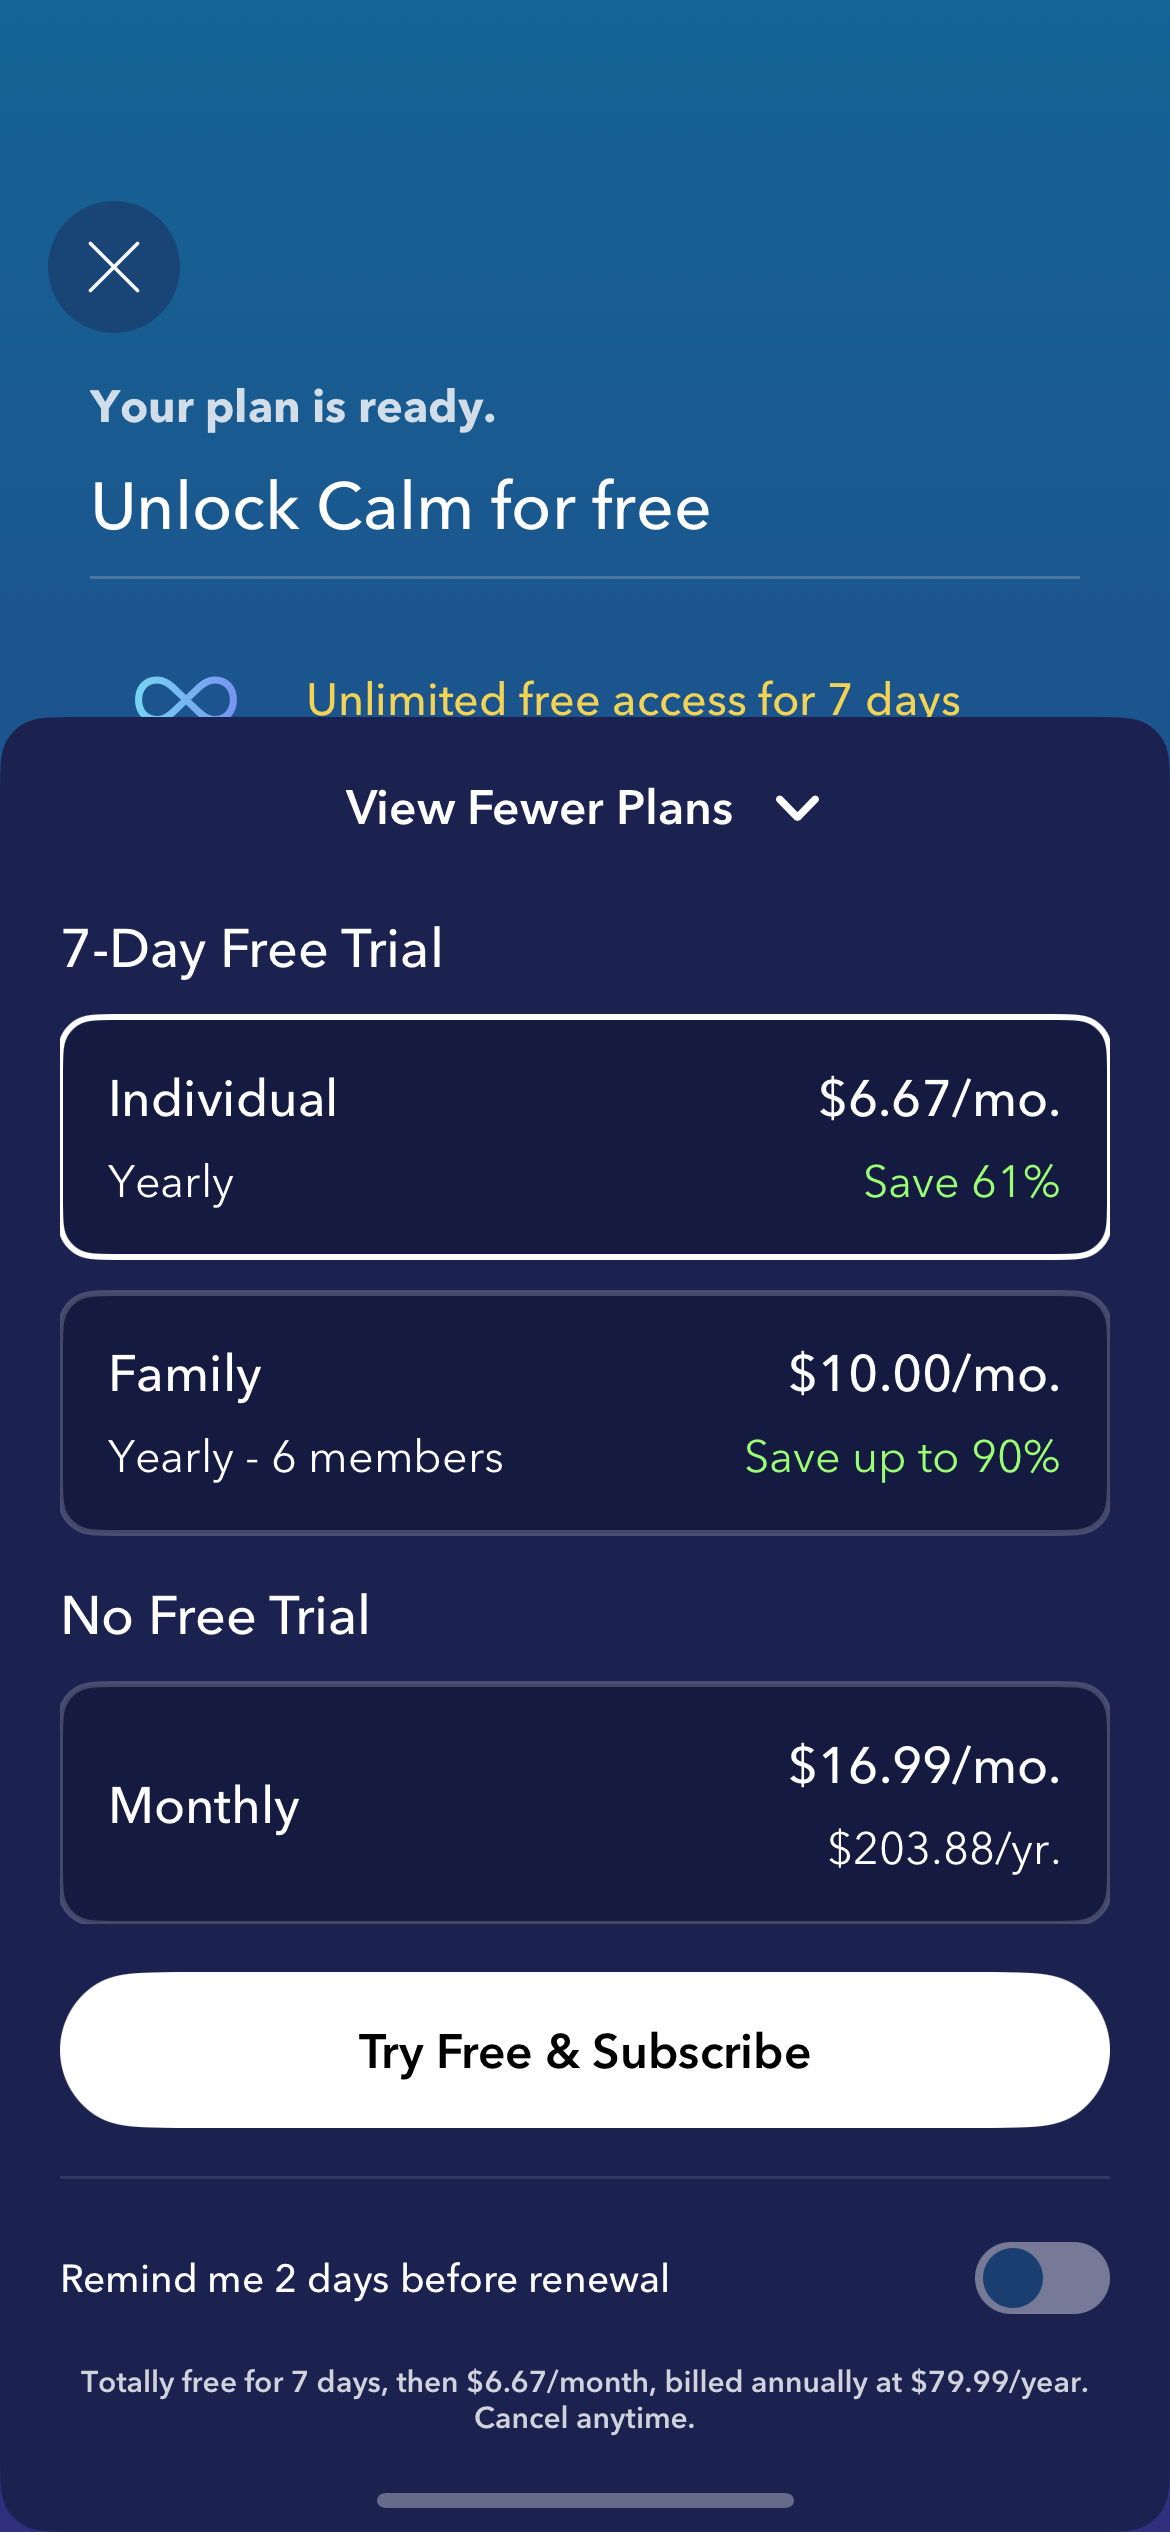
Task: Tap the infinity symbol icon
Action: point(186,697)
